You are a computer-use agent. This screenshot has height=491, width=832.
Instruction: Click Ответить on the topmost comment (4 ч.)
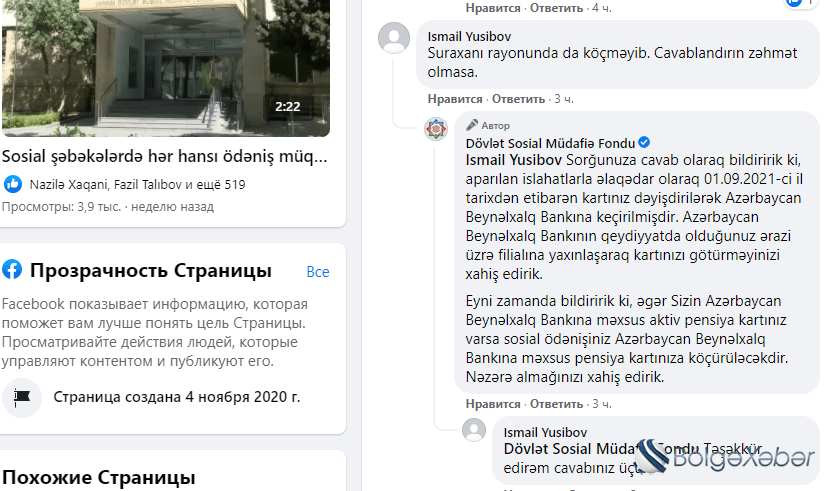pyautogui.click(x=556, y=8)
